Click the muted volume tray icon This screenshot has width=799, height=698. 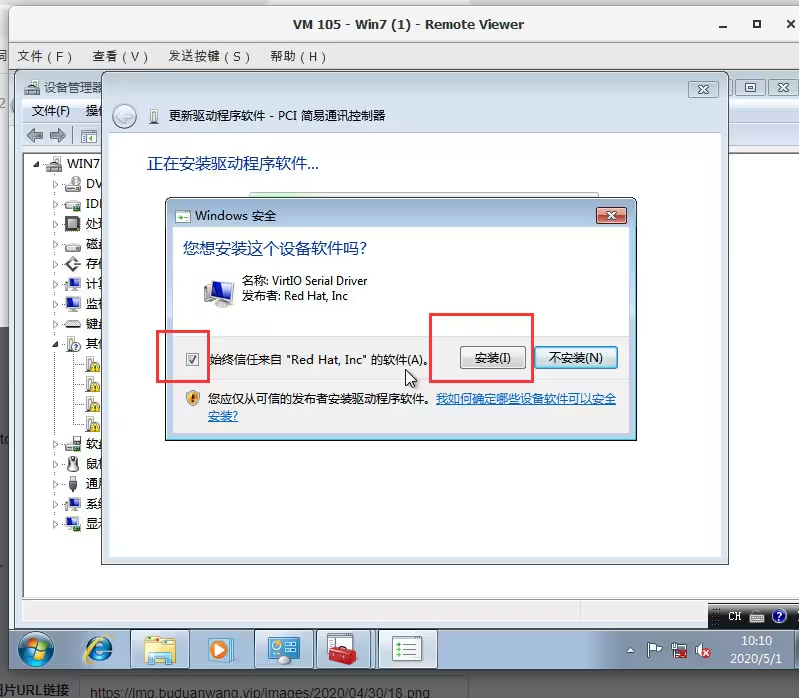pyautogui.click(x=703, y=650)
